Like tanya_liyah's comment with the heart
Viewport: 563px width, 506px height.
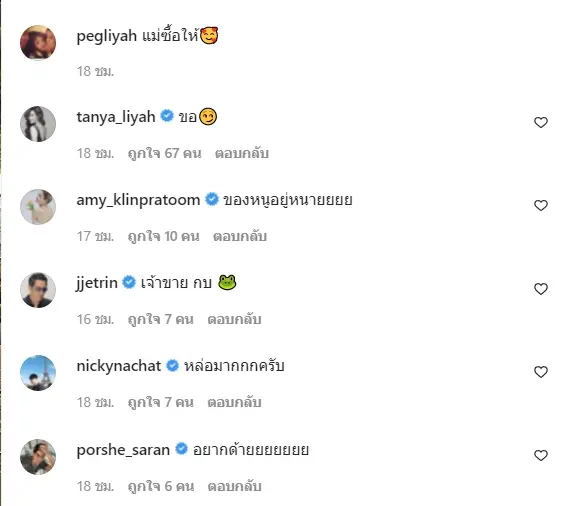541,122
